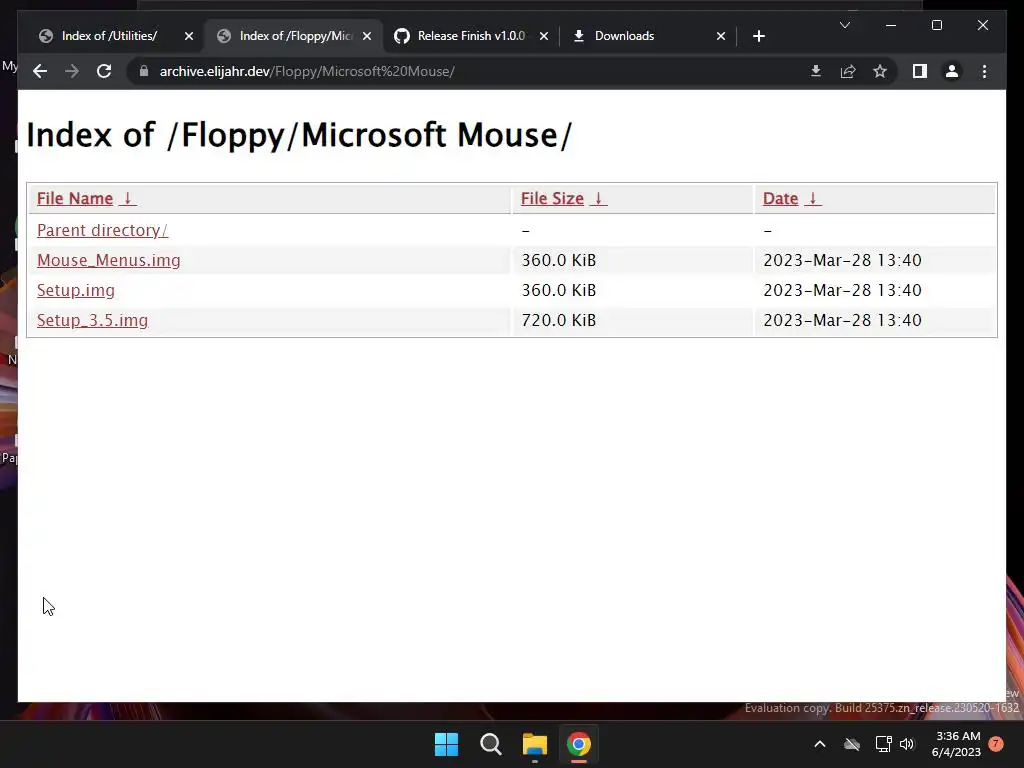Click the address bar URL
Image resolution: width=1024 pixels, height=768 pixels.
click(307, 71)
